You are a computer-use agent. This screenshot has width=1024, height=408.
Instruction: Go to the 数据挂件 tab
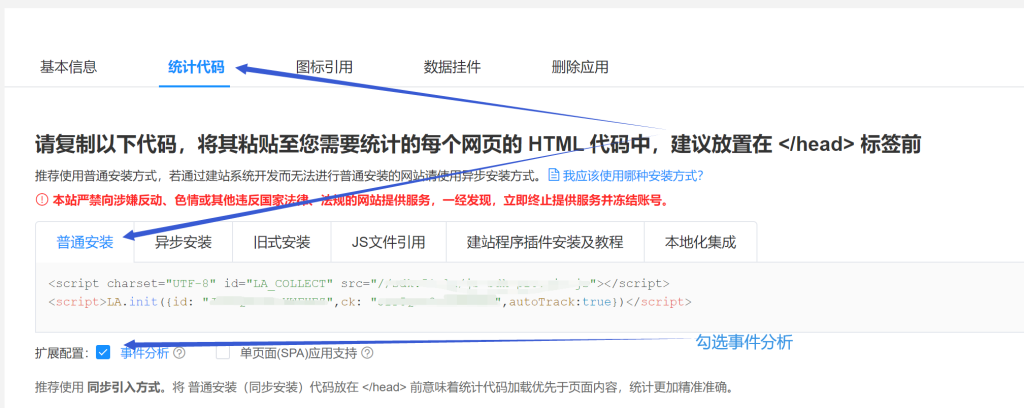[x=452, y=67]
